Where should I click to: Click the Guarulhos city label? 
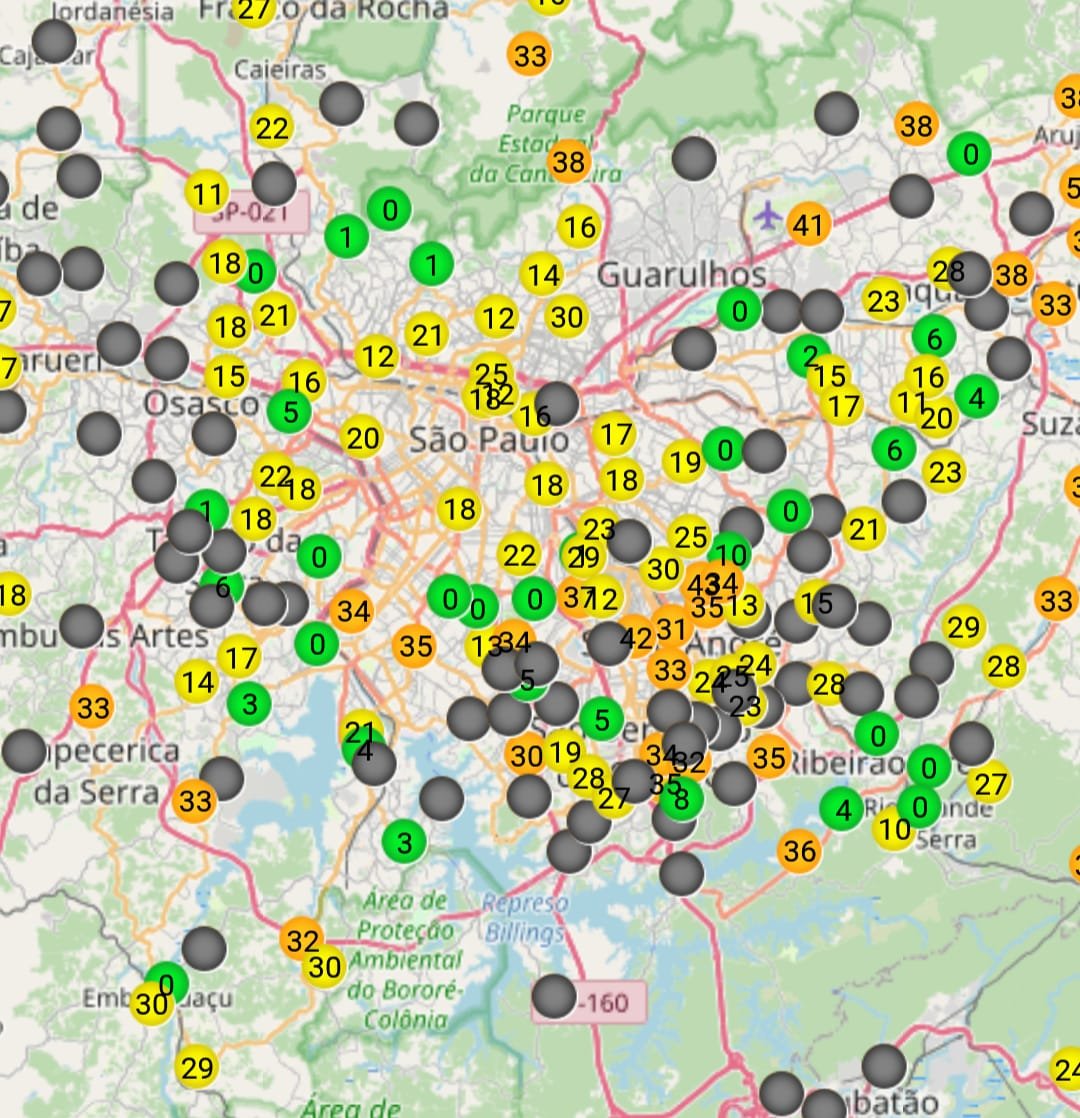pyautogui.click(x=682, y=274)
